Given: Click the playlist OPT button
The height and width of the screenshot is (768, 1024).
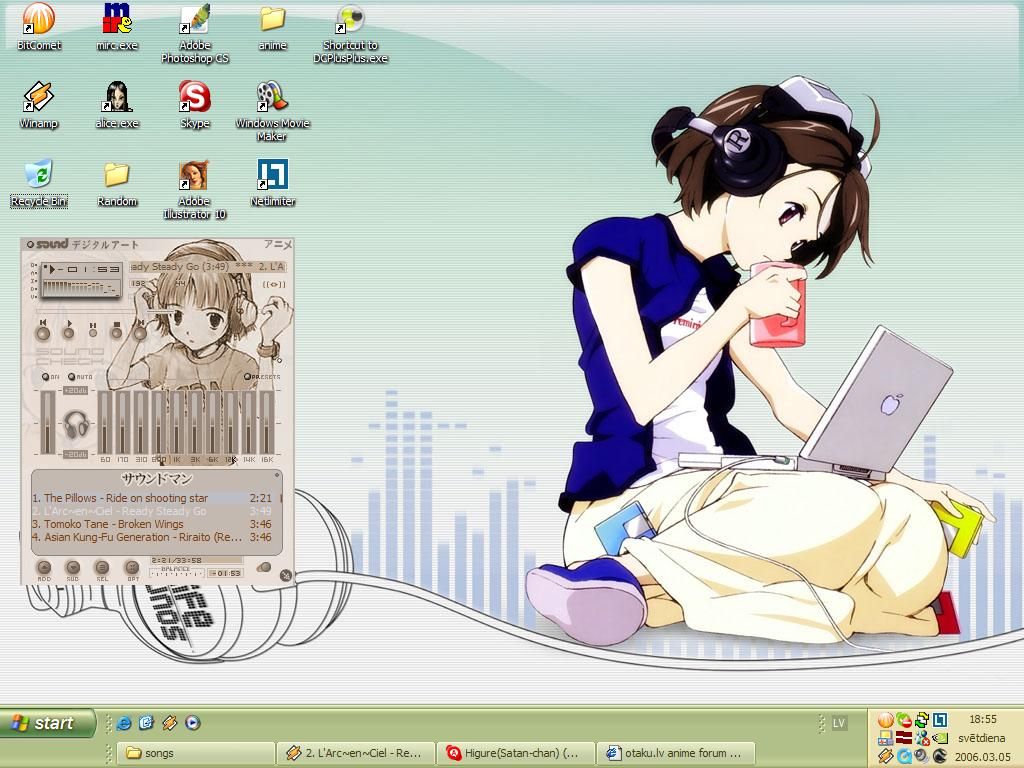Looking at the screenshot, I should pyautogui.click(x=133, y=569).
